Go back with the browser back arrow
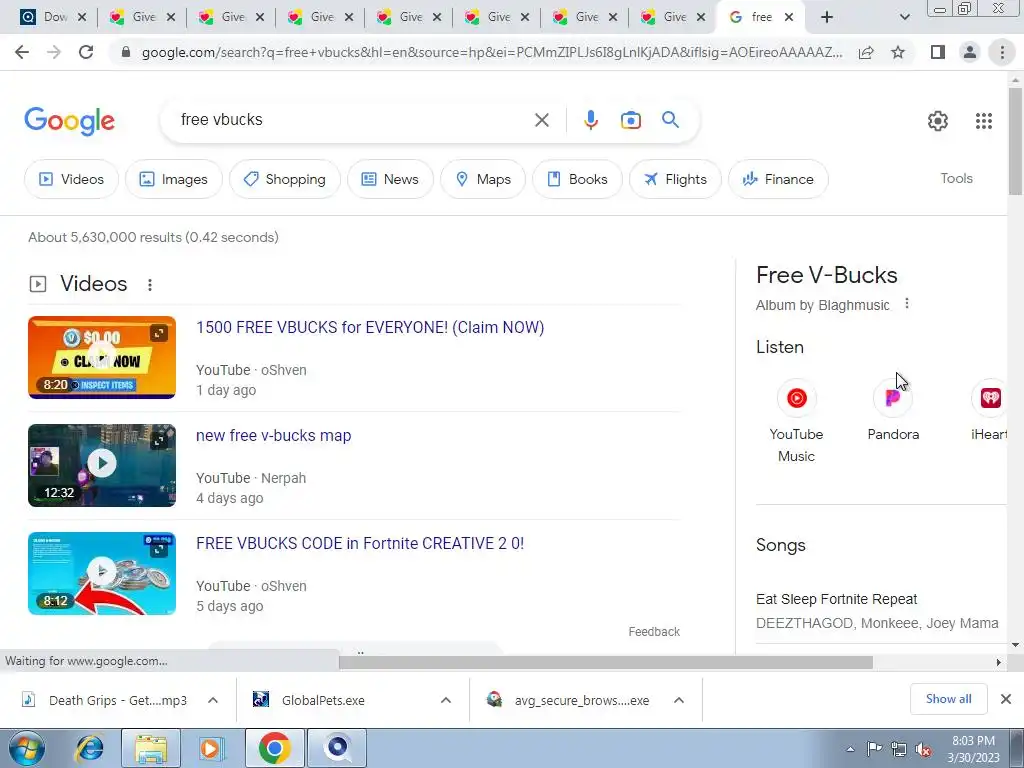1024x768 pixels. (x=22, y=52)
